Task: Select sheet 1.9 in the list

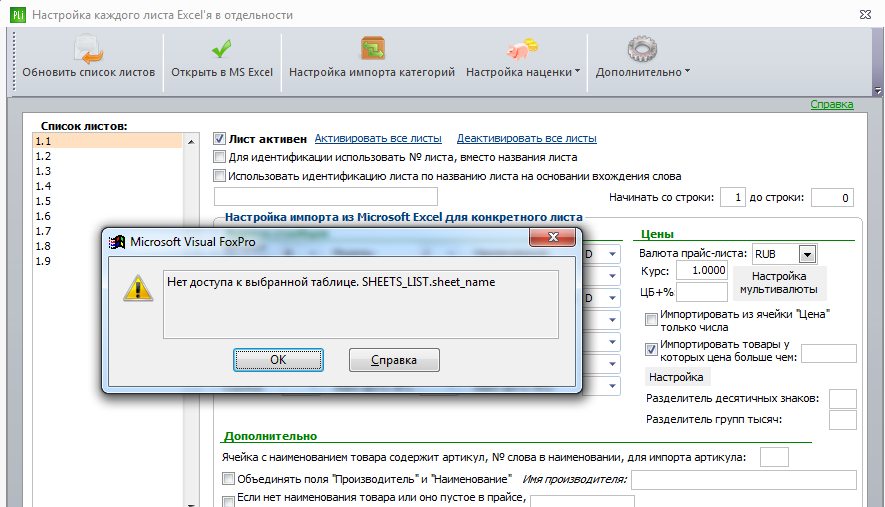Action: tap(107, 261)
